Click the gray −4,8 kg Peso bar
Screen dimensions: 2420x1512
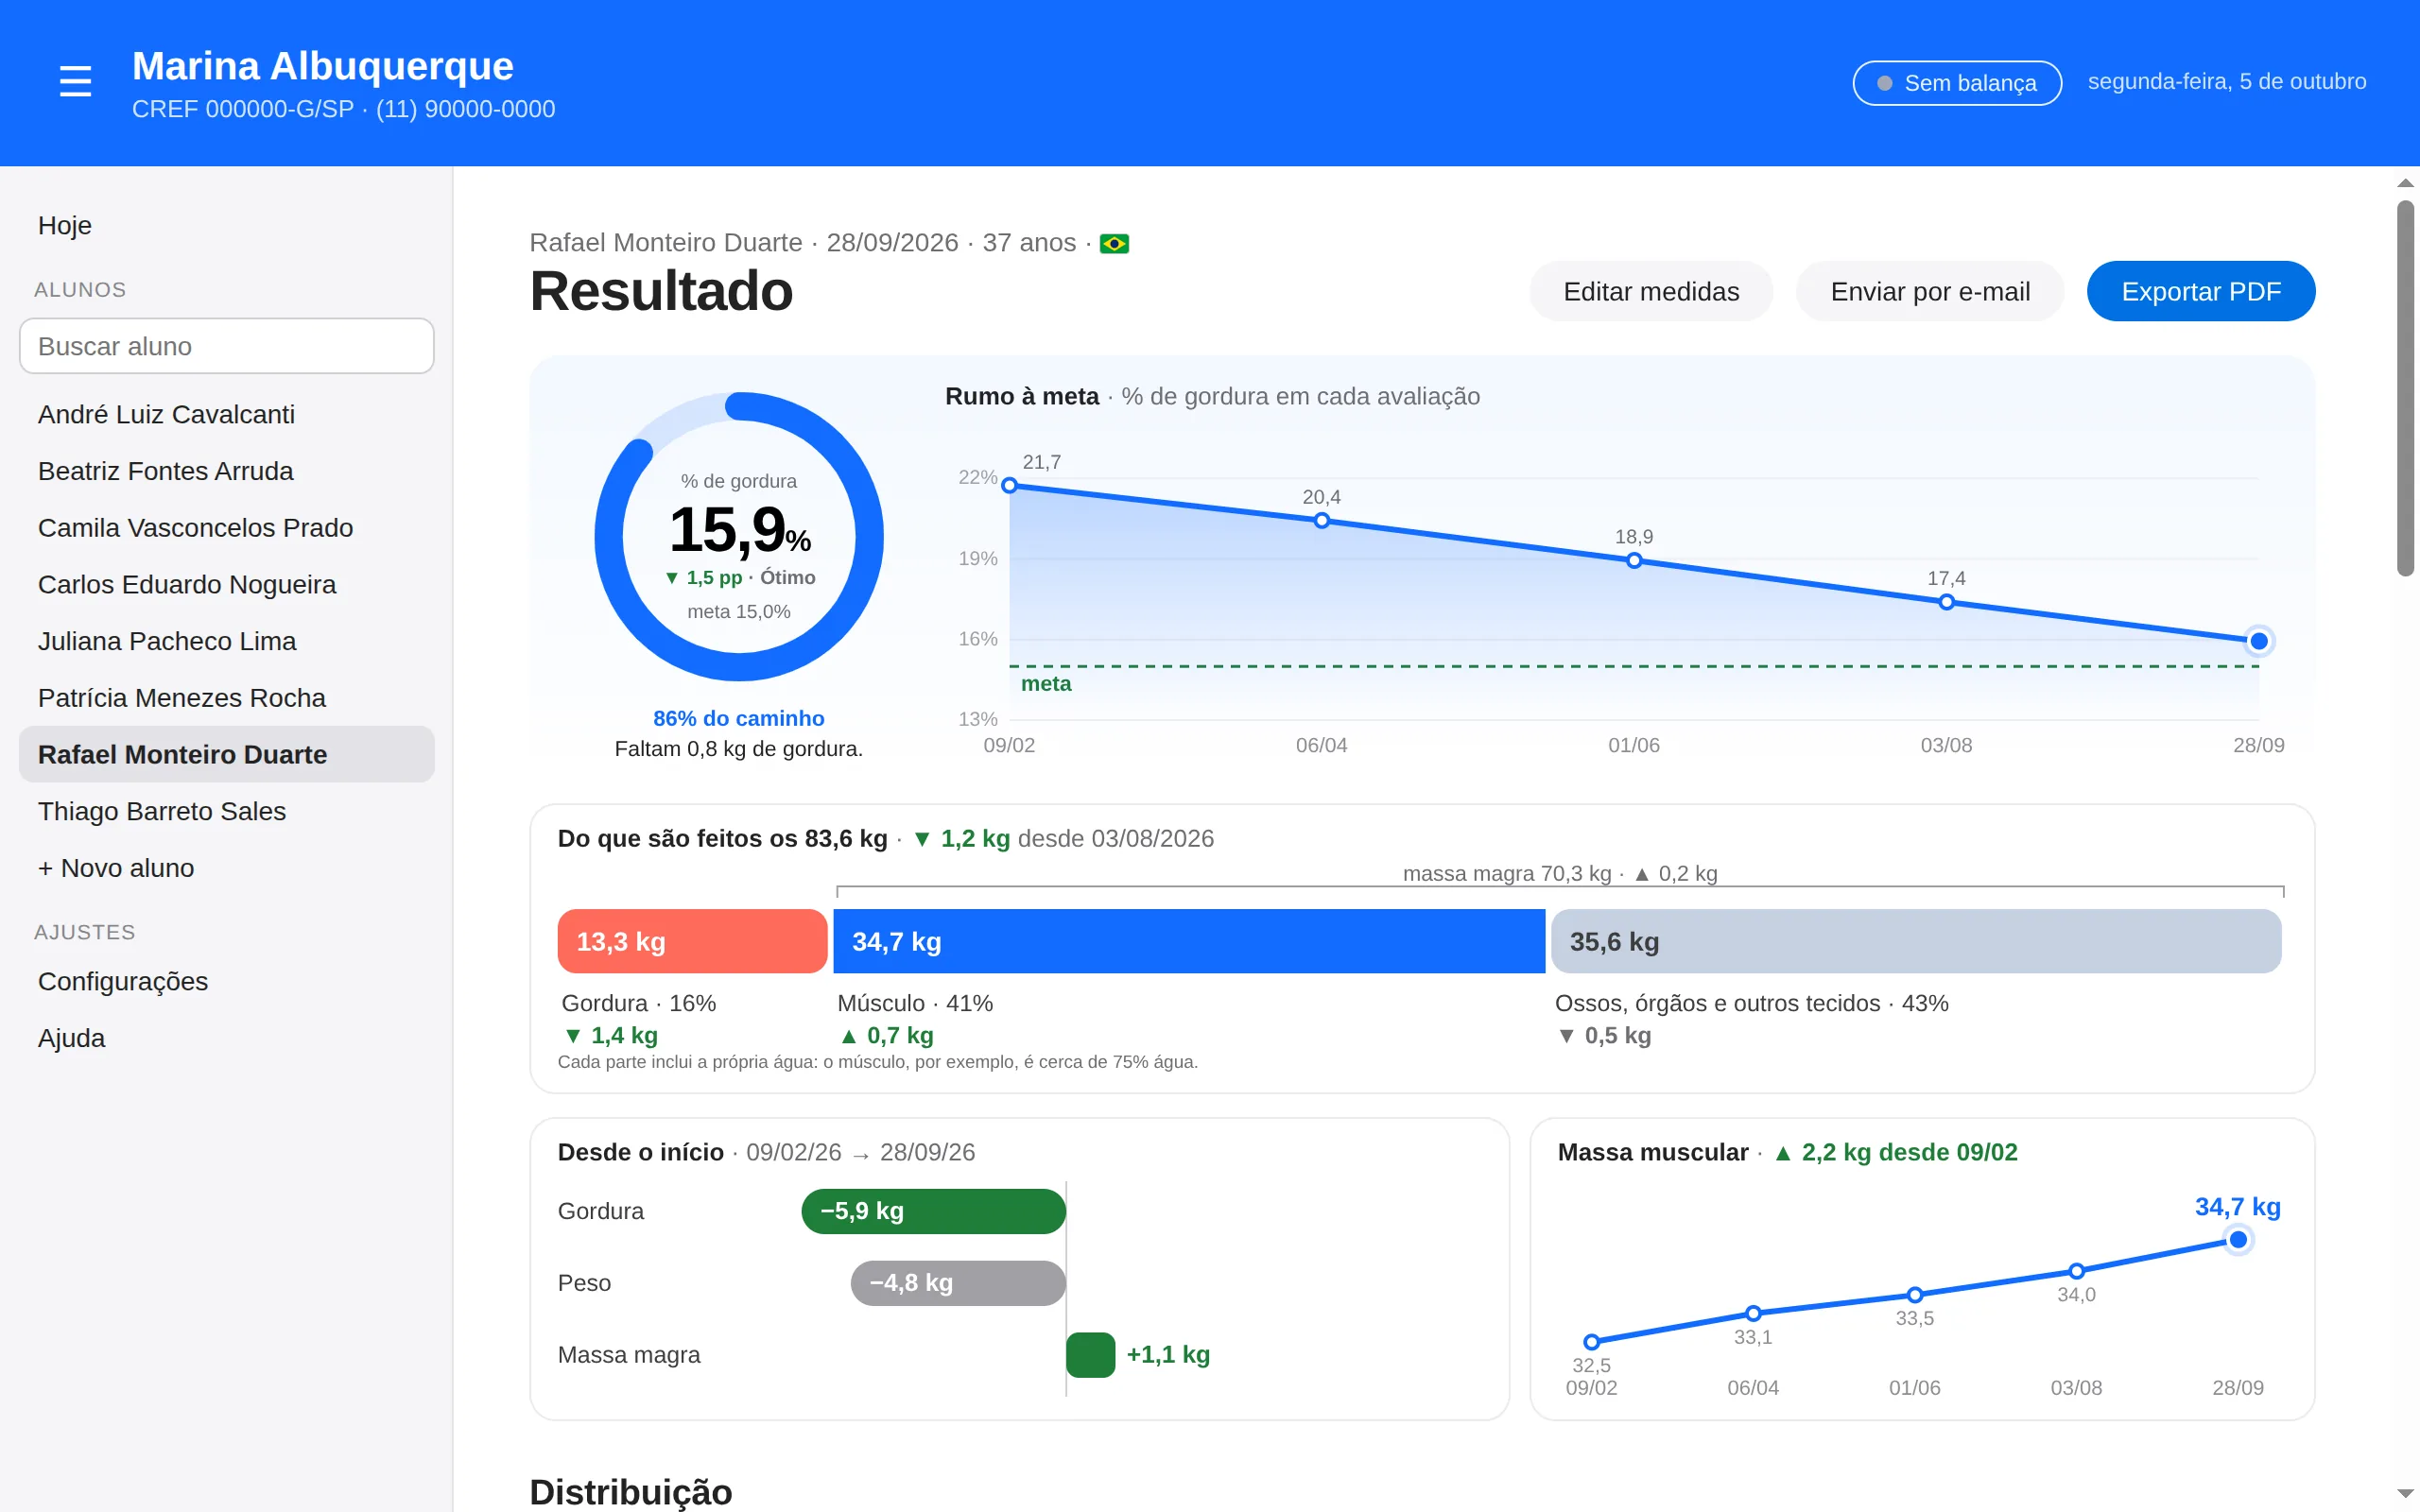pos(958,1283)
